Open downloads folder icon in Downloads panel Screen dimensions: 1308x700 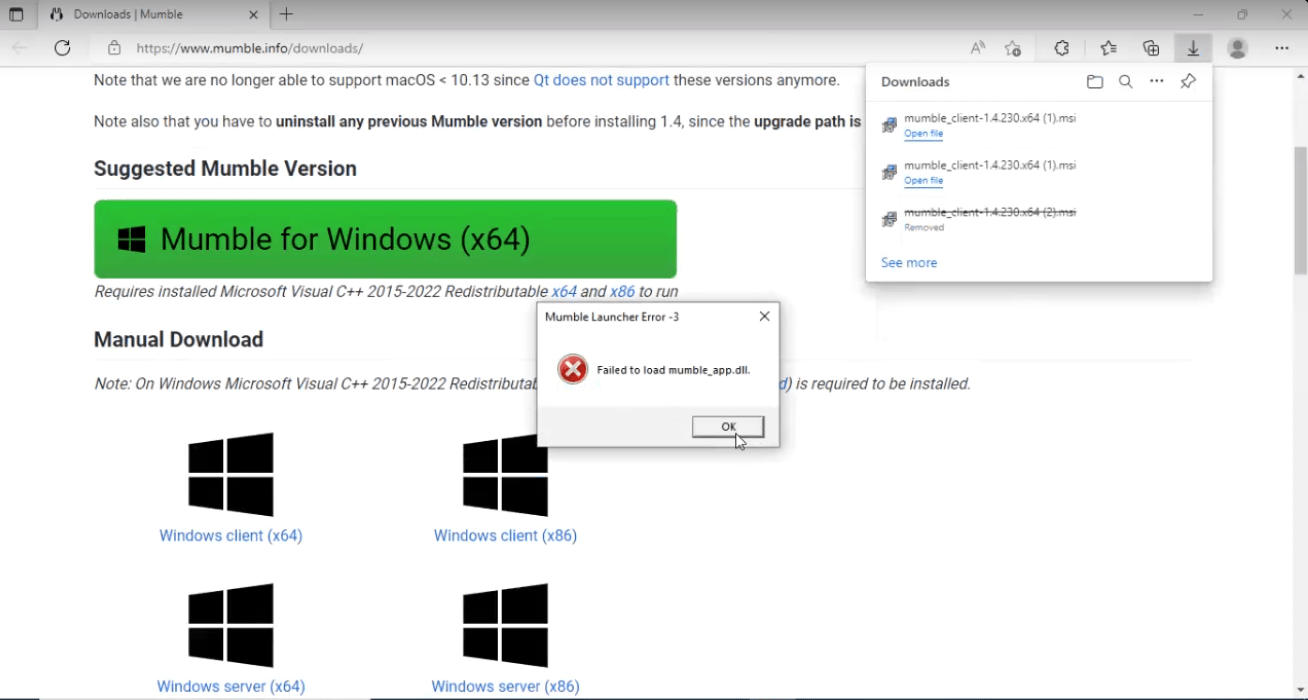[x=1095, y=82]
